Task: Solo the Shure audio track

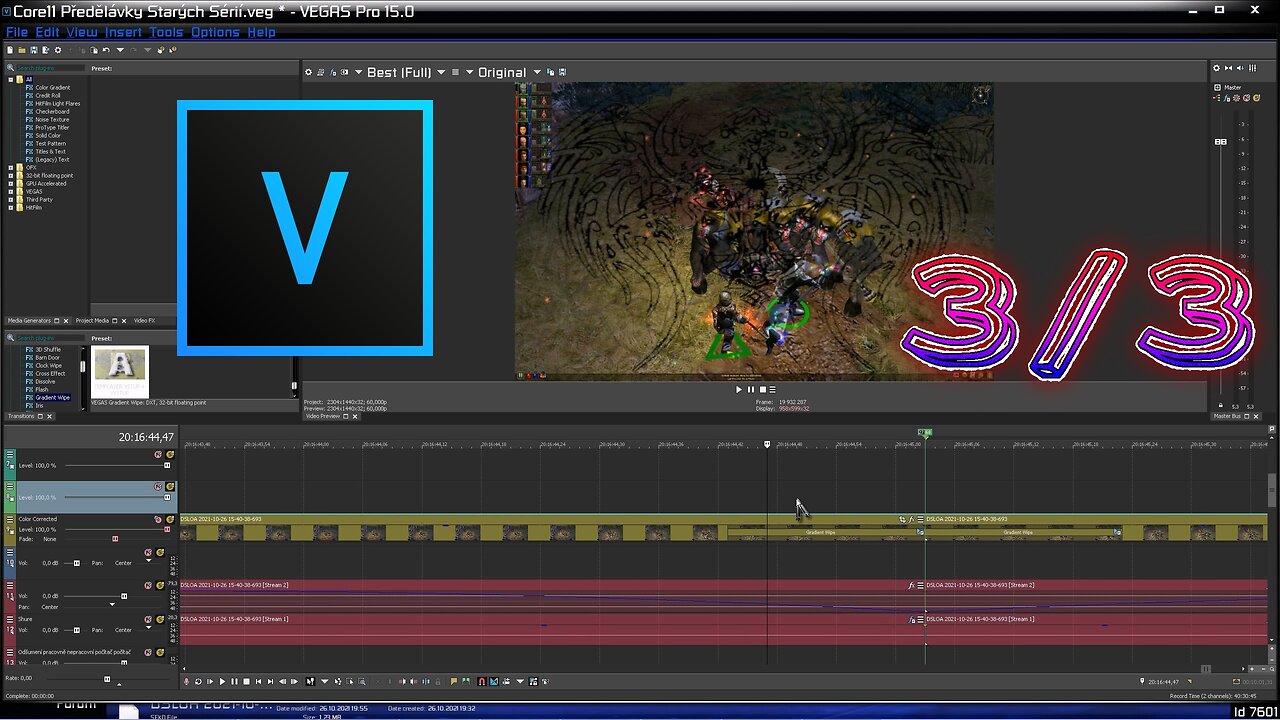Action: coord(160,620)
